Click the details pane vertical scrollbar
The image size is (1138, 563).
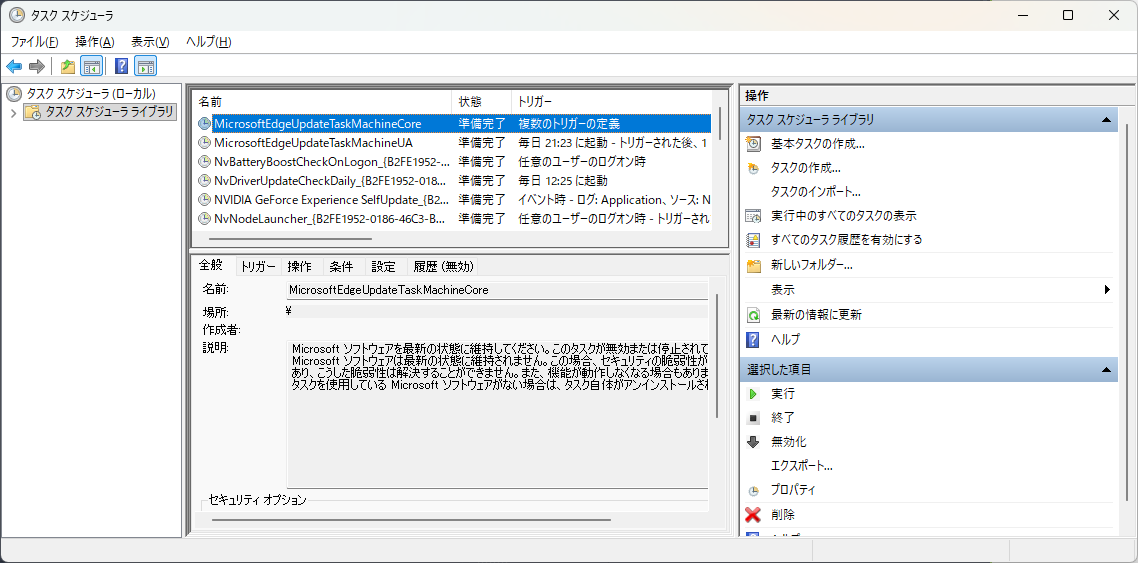tap(718, 356)
